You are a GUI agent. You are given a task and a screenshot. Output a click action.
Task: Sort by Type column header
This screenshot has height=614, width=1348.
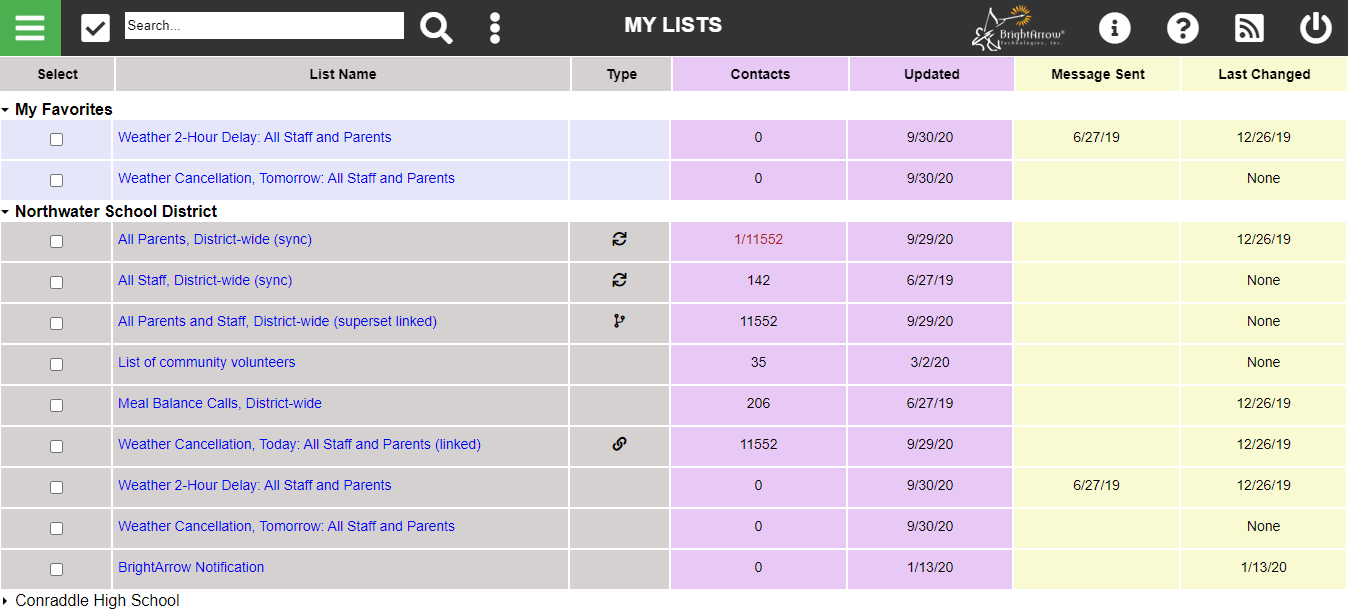(621, 74)
